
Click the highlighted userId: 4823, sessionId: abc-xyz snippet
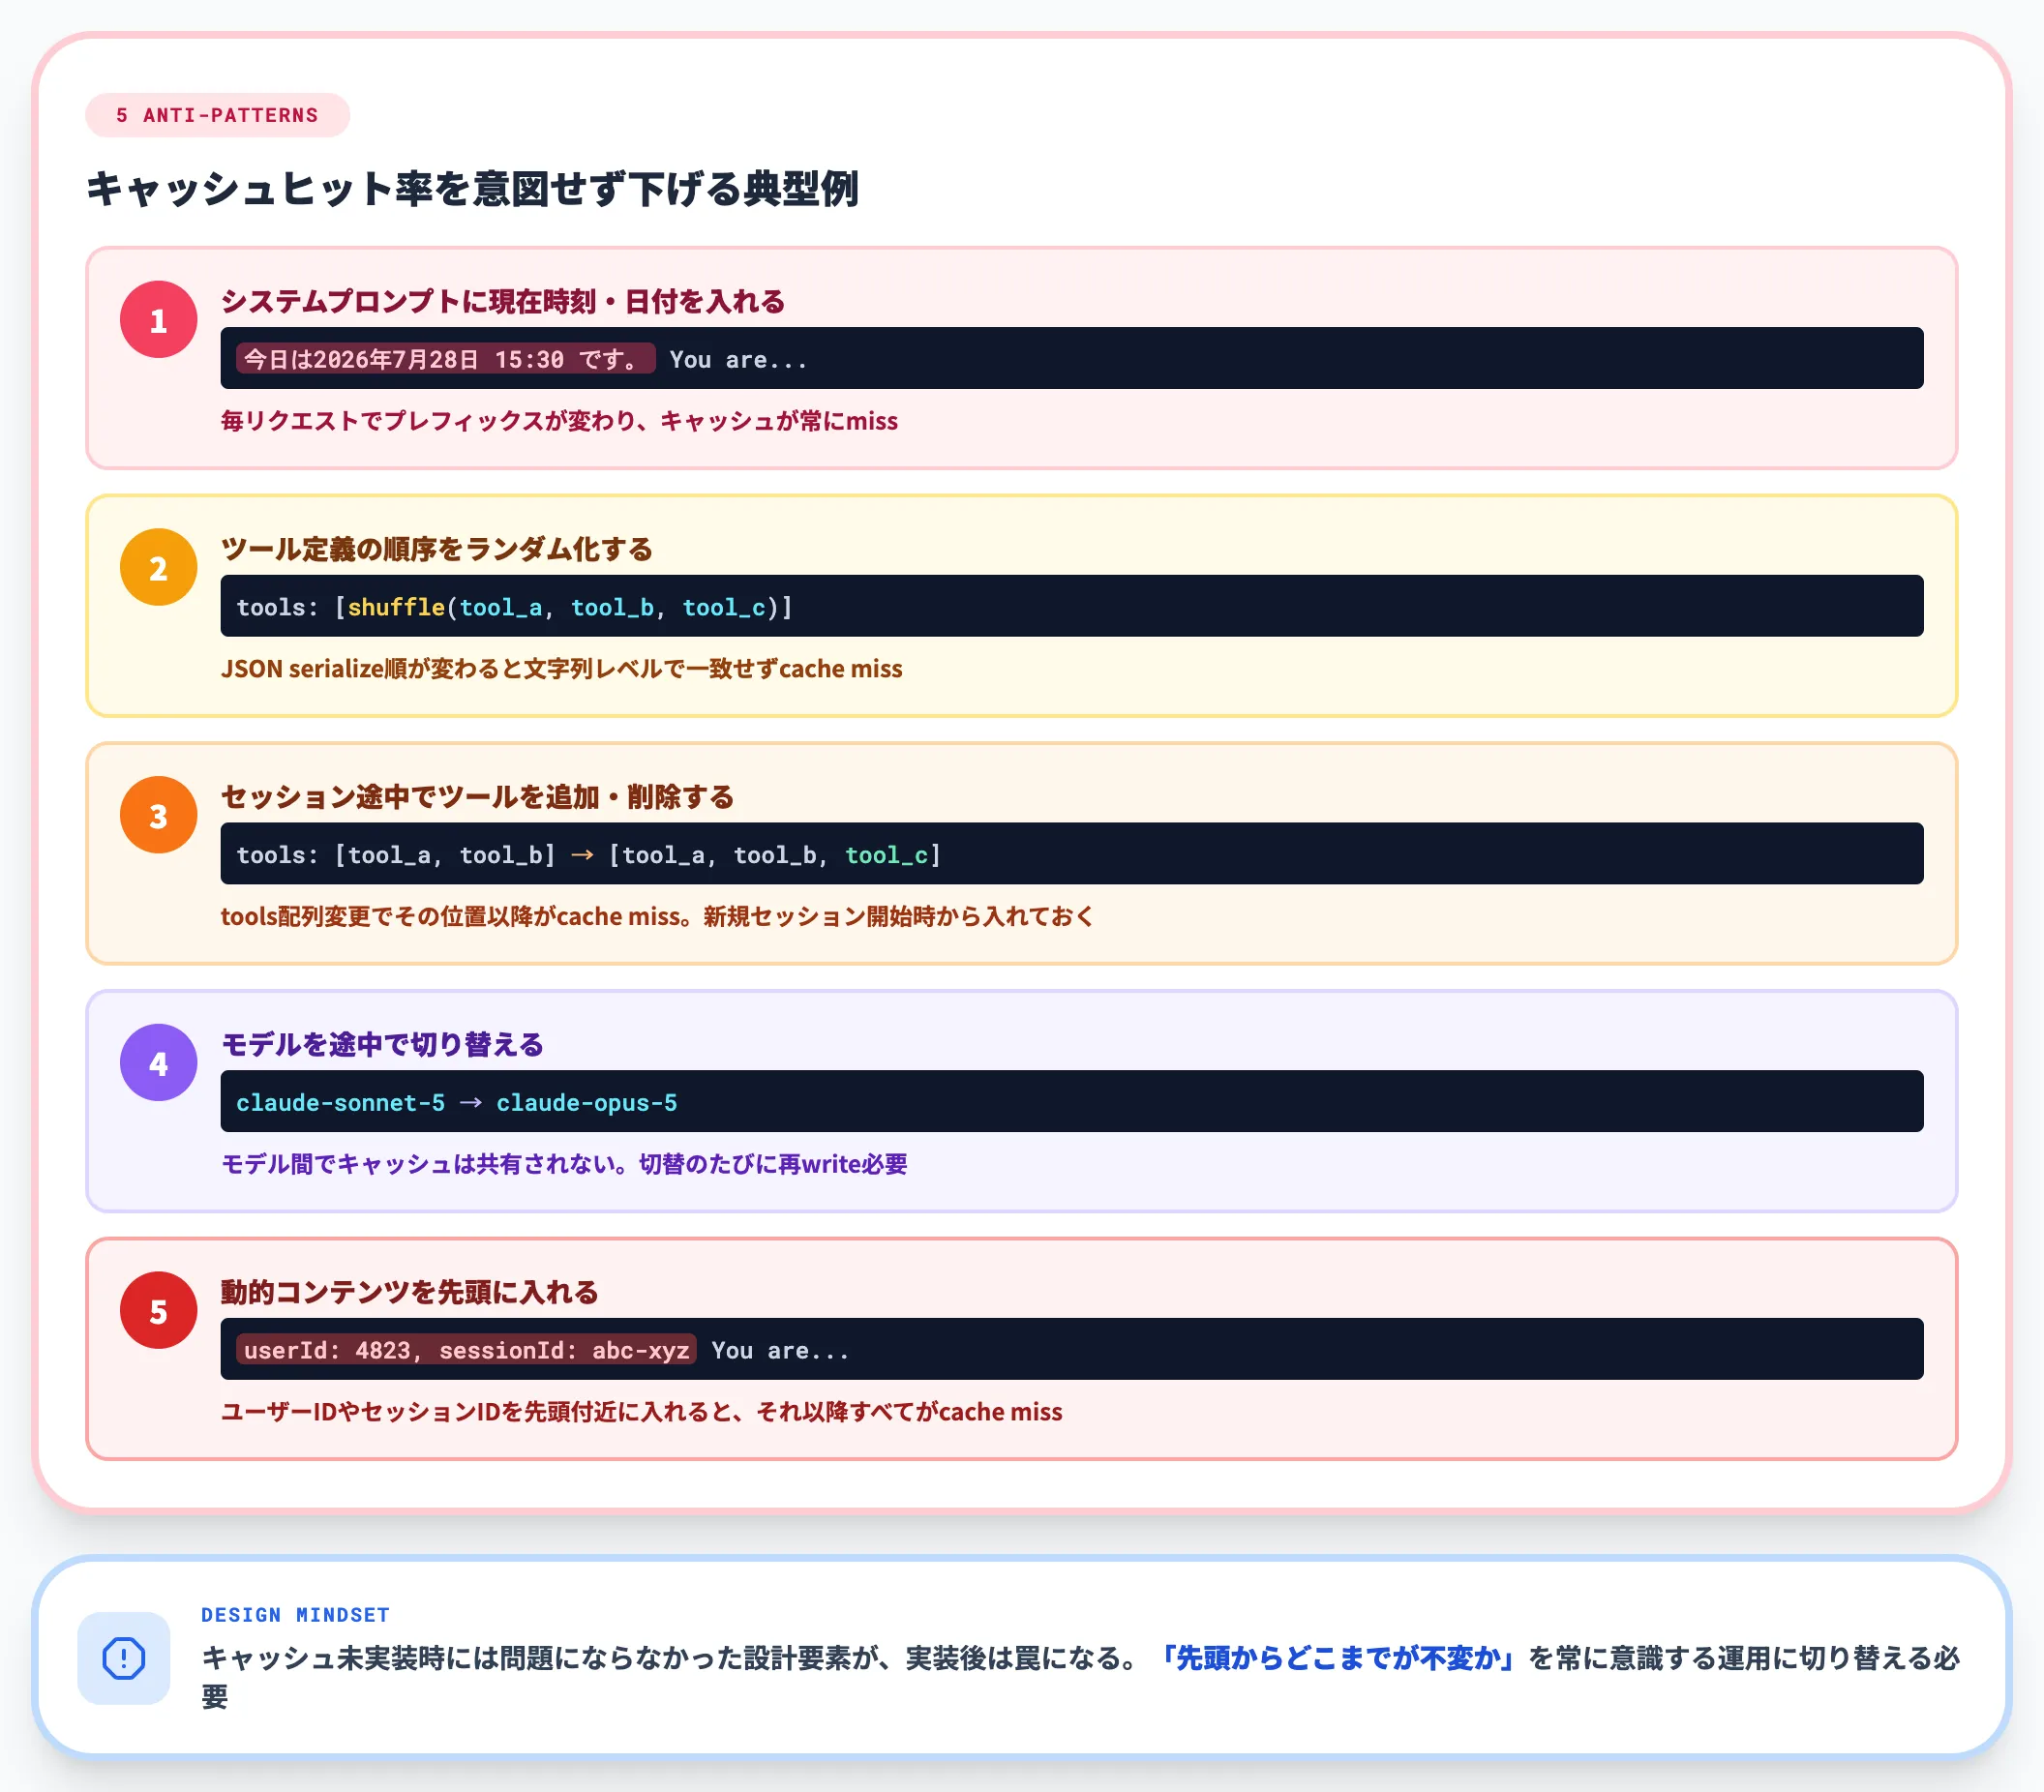tap(466, 1350)
